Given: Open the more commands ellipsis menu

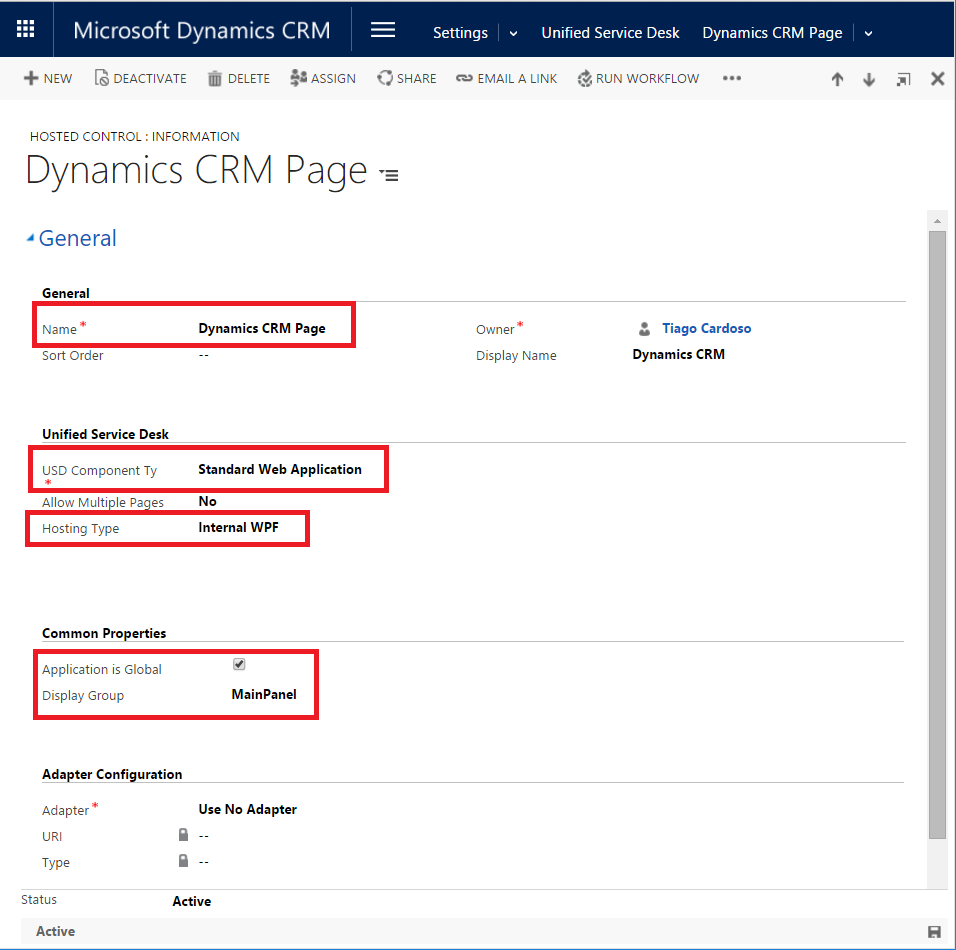Looking at the screenshot, I should (x=732, y=78).
